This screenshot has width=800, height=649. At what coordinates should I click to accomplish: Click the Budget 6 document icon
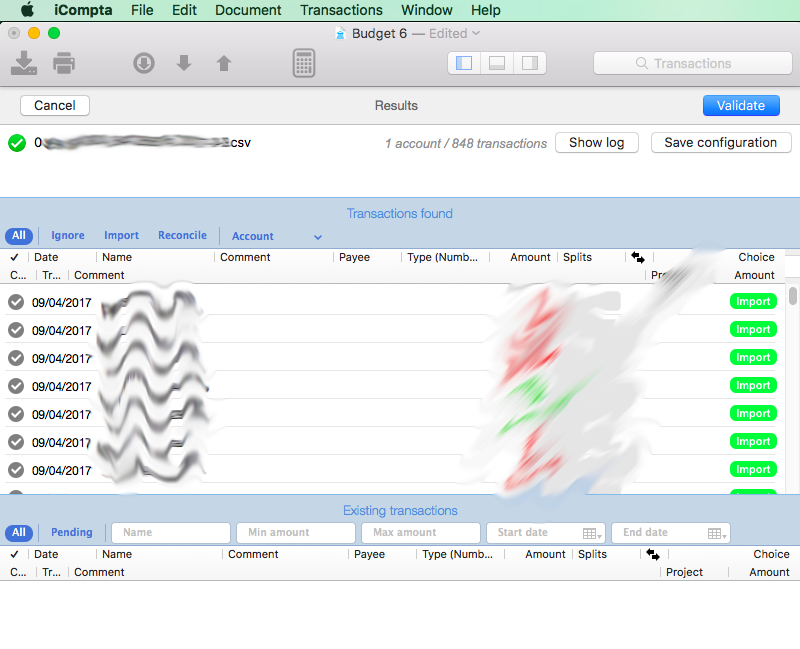pos(340,34)
